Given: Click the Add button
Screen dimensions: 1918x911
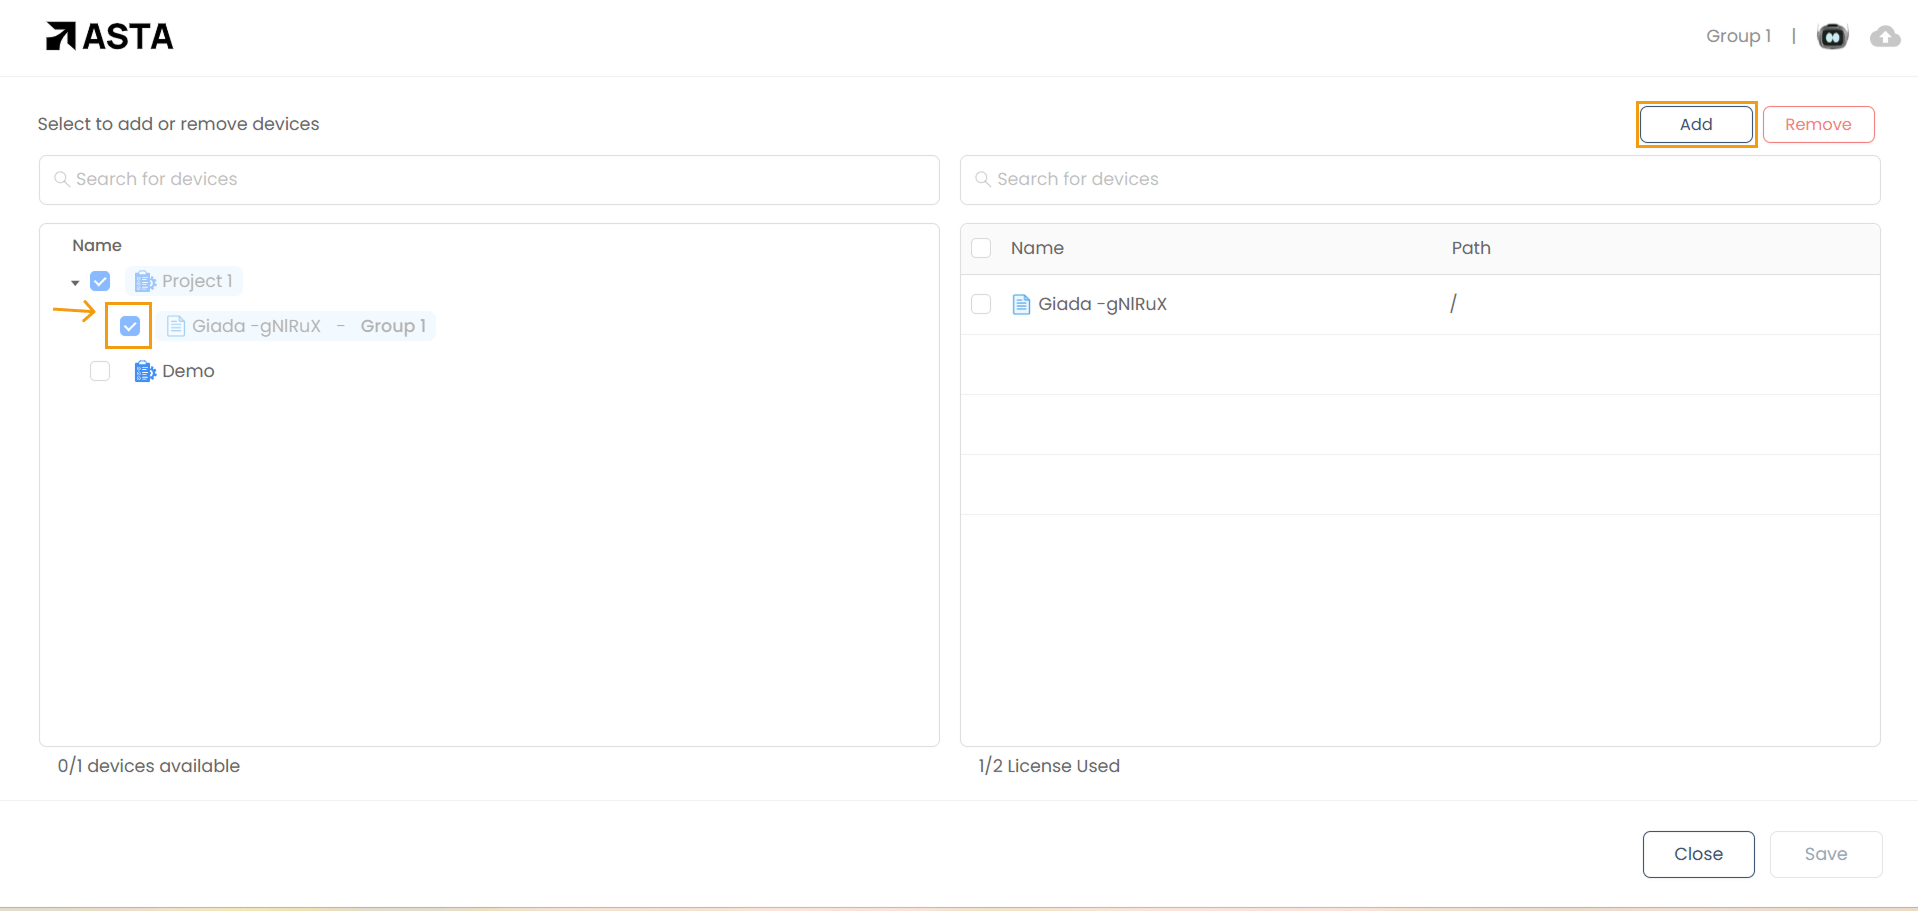Looking at the screenshot, I should click(1695, 124).
